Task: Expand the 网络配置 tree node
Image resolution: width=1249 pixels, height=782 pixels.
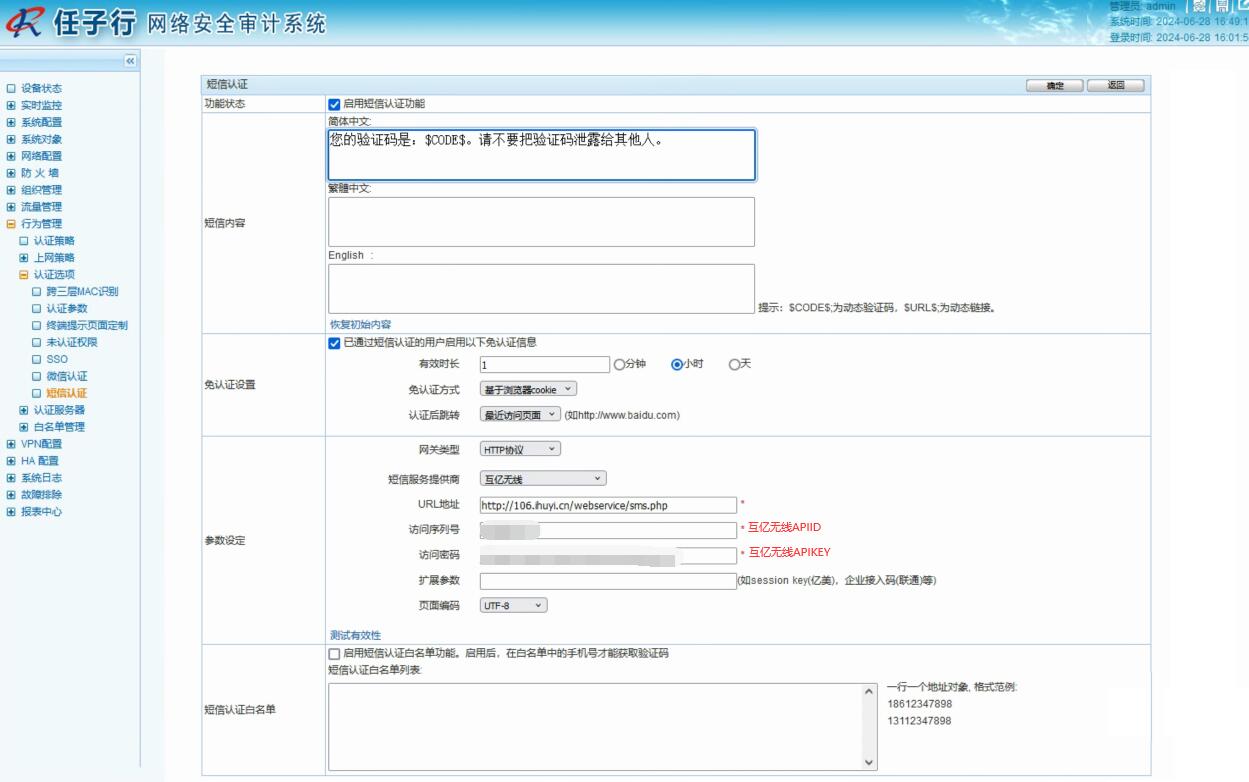Action: tap(11, 157)
